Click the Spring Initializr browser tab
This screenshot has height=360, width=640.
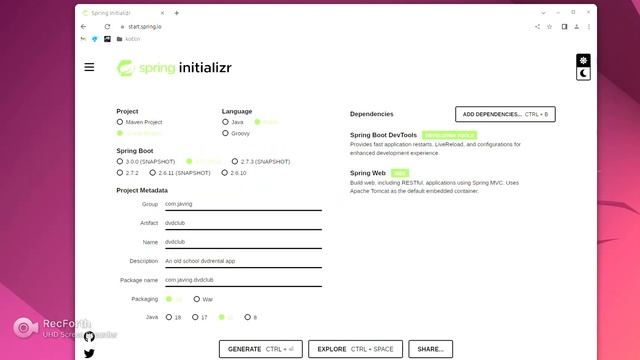tap(123, 13)
